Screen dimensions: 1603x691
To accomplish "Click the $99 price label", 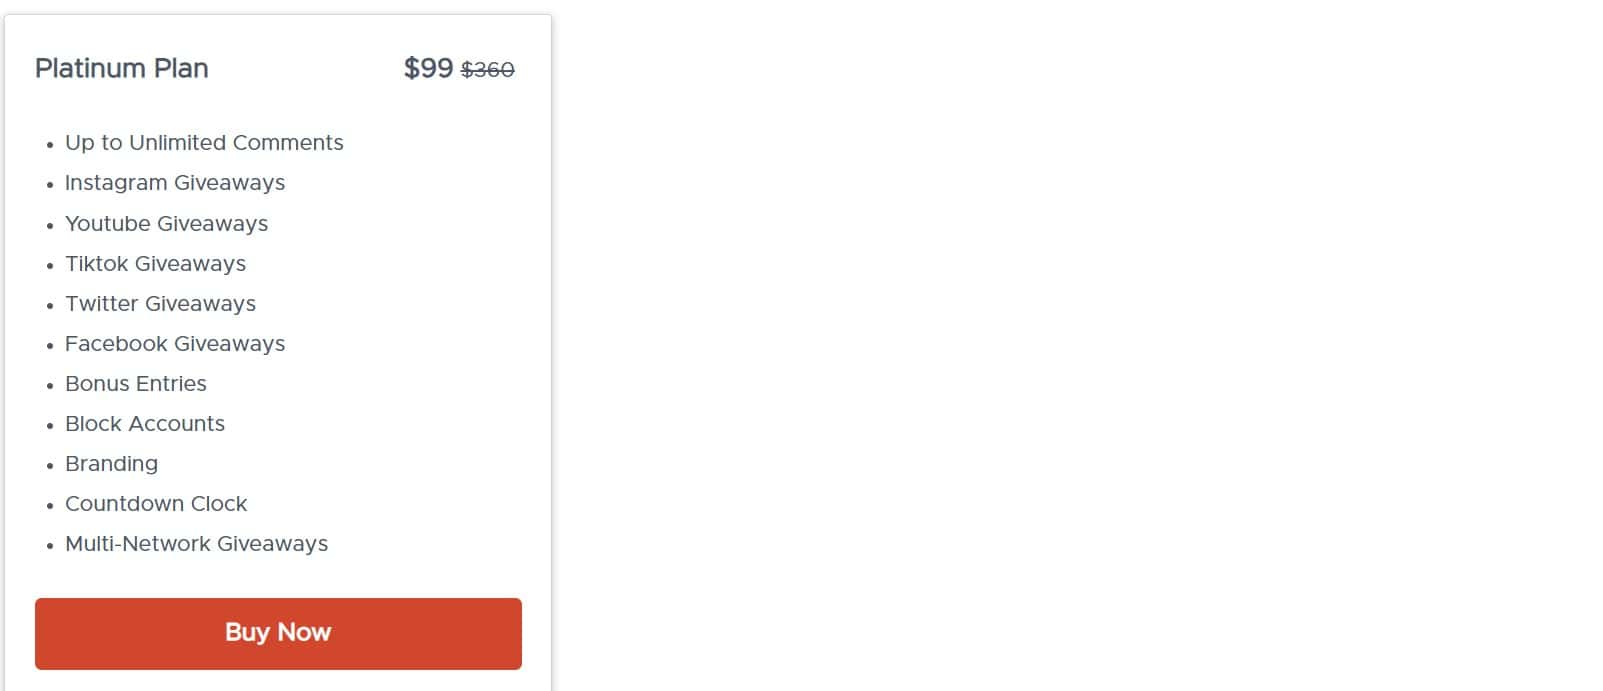I will click(425, 69).
